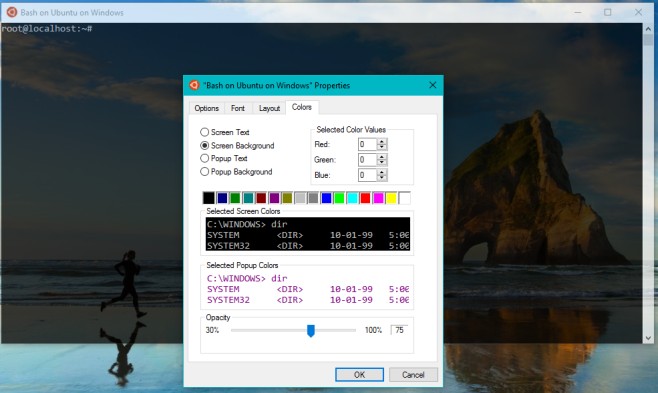Click the Green value input field
Viewport: 658px width, 393px height.
pyautogui.click(x=367, y=160)
